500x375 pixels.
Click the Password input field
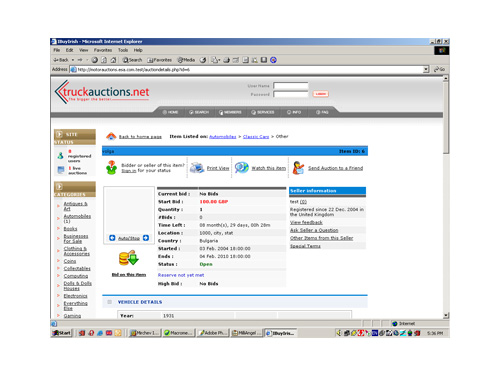click(x=291, y=94)
